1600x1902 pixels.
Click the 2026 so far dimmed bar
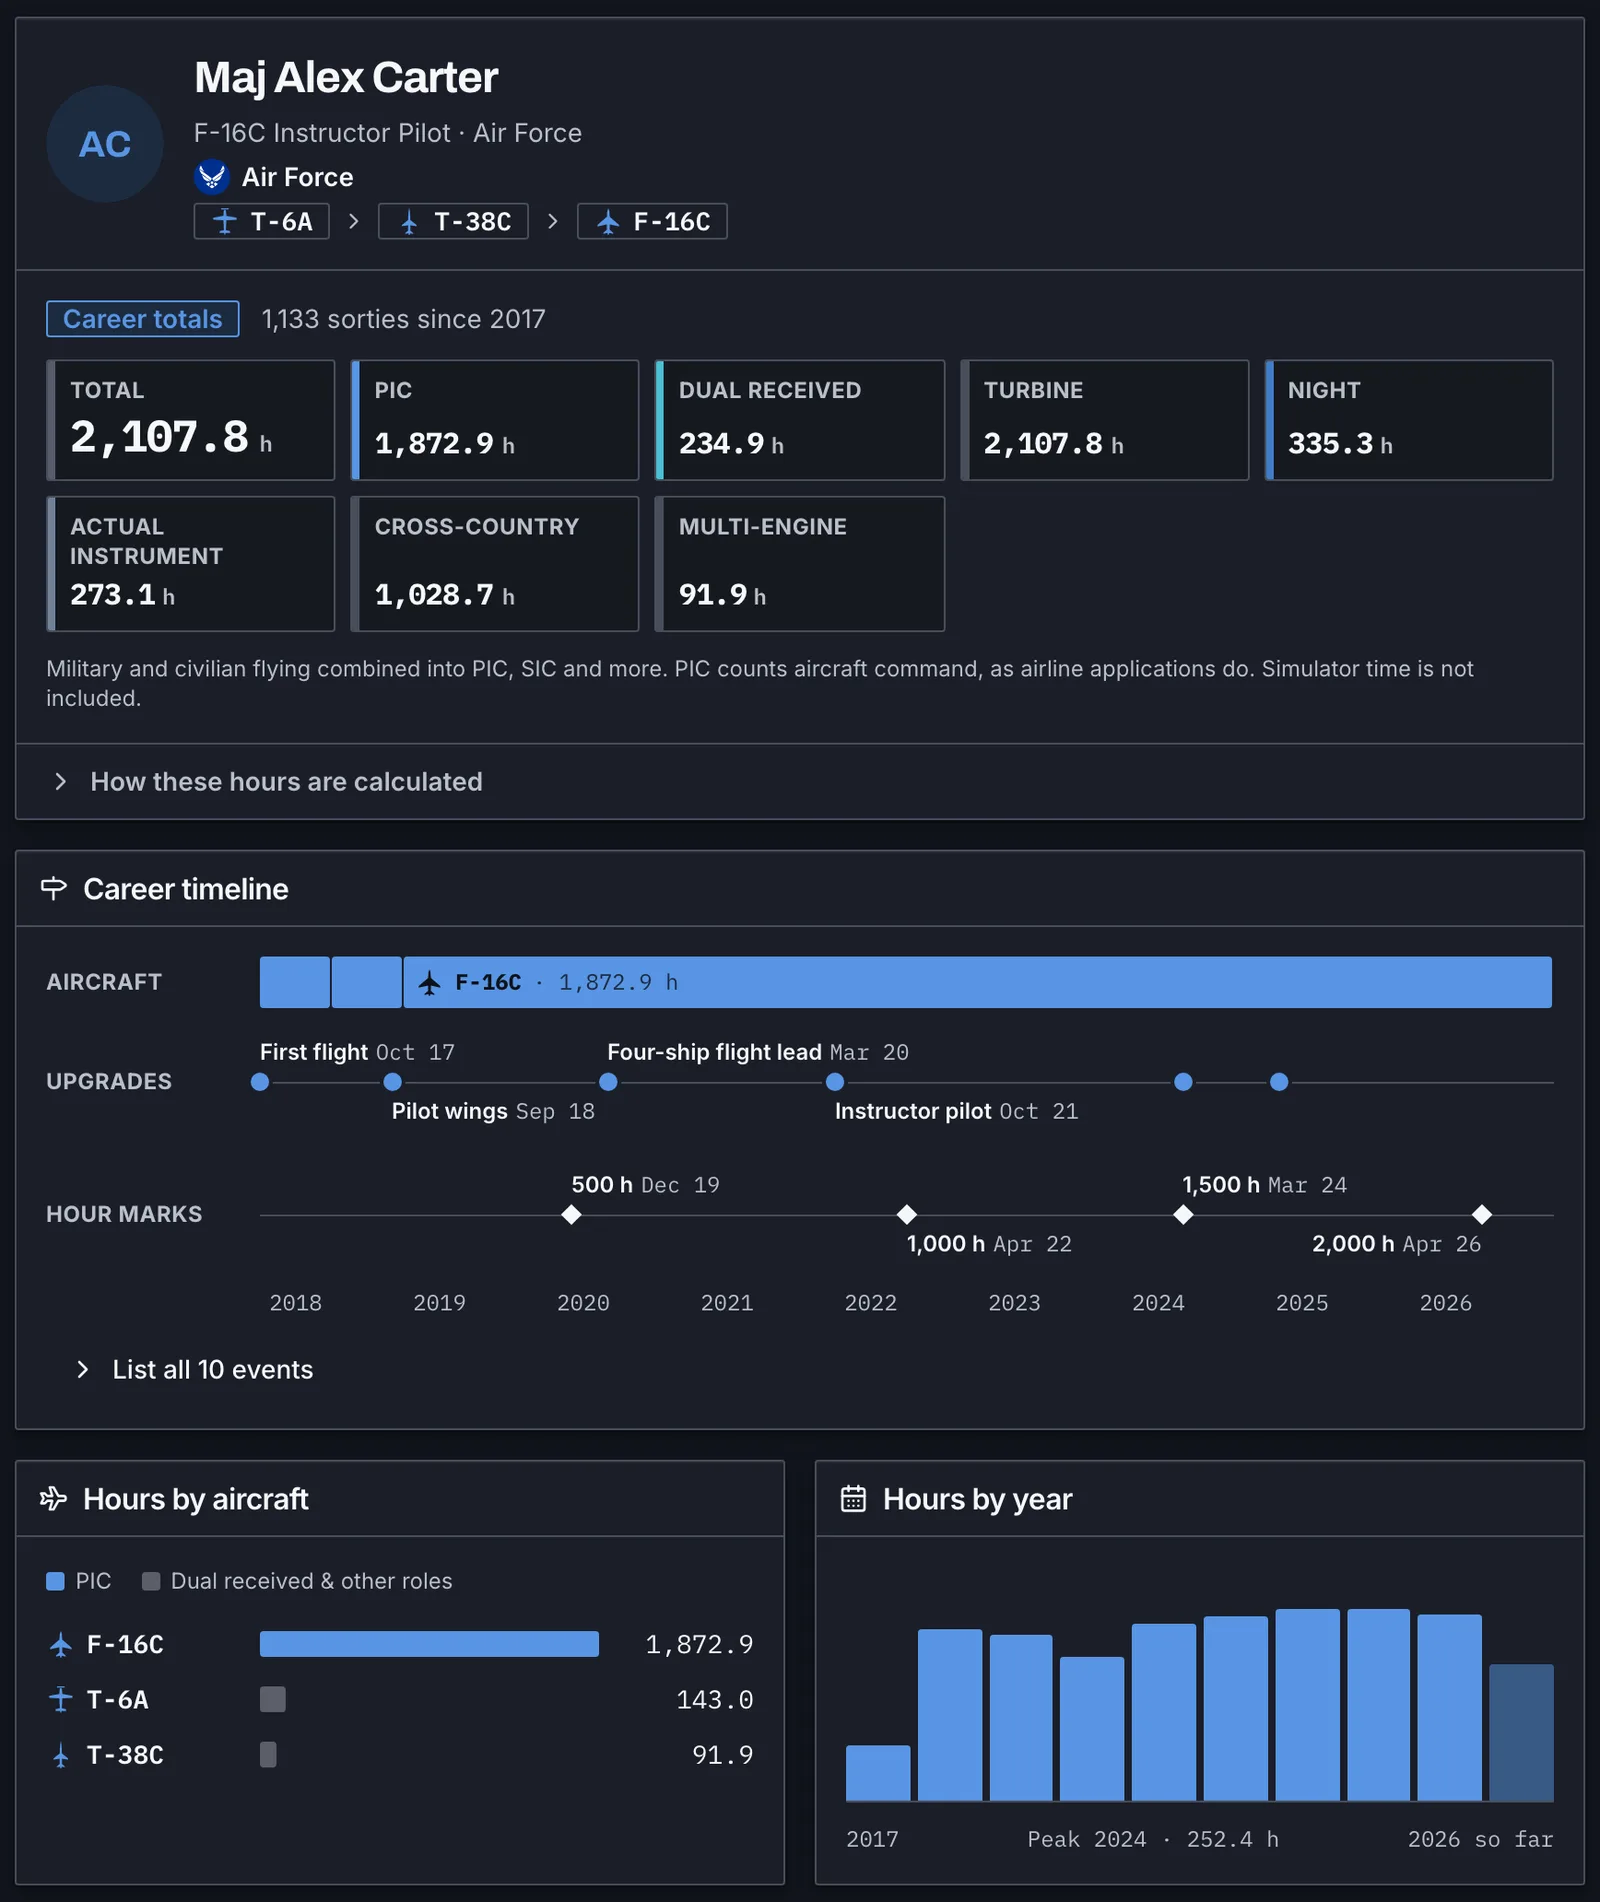pos(1521,1732)
